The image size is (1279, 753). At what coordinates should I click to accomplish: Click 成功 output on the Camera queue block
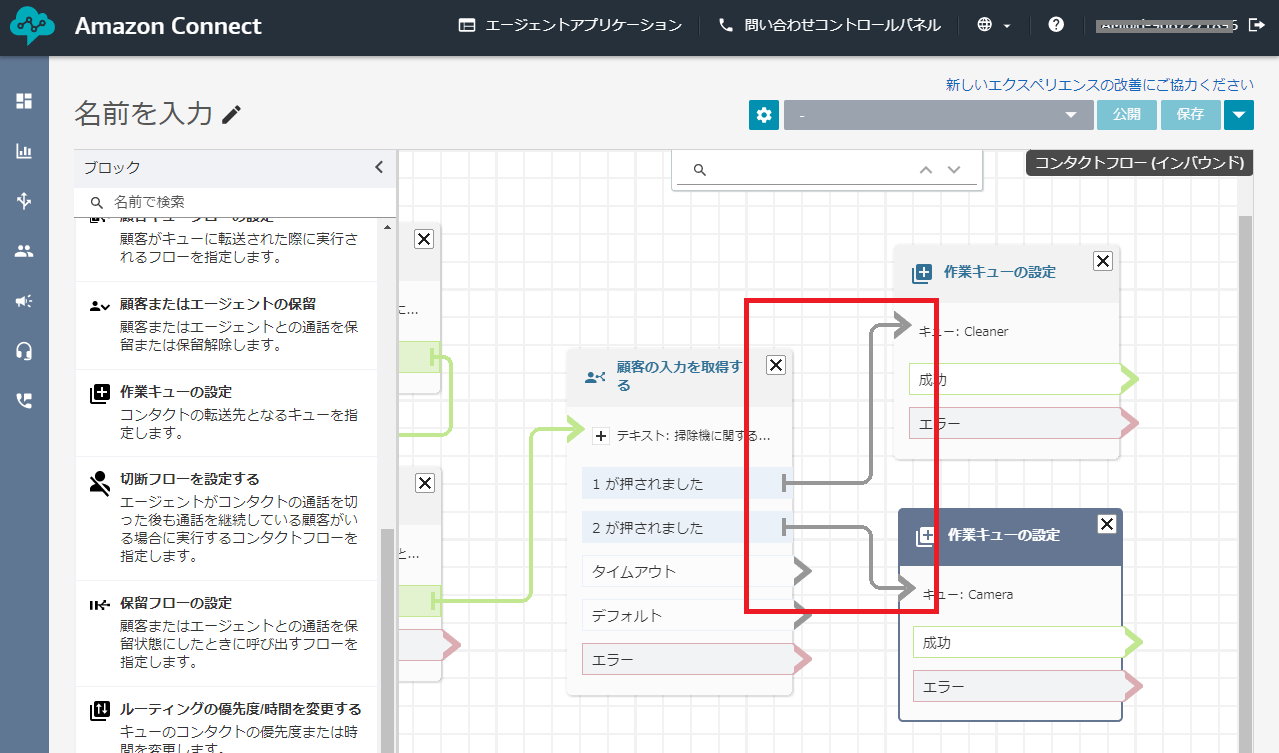click(x=1017, y=643)
